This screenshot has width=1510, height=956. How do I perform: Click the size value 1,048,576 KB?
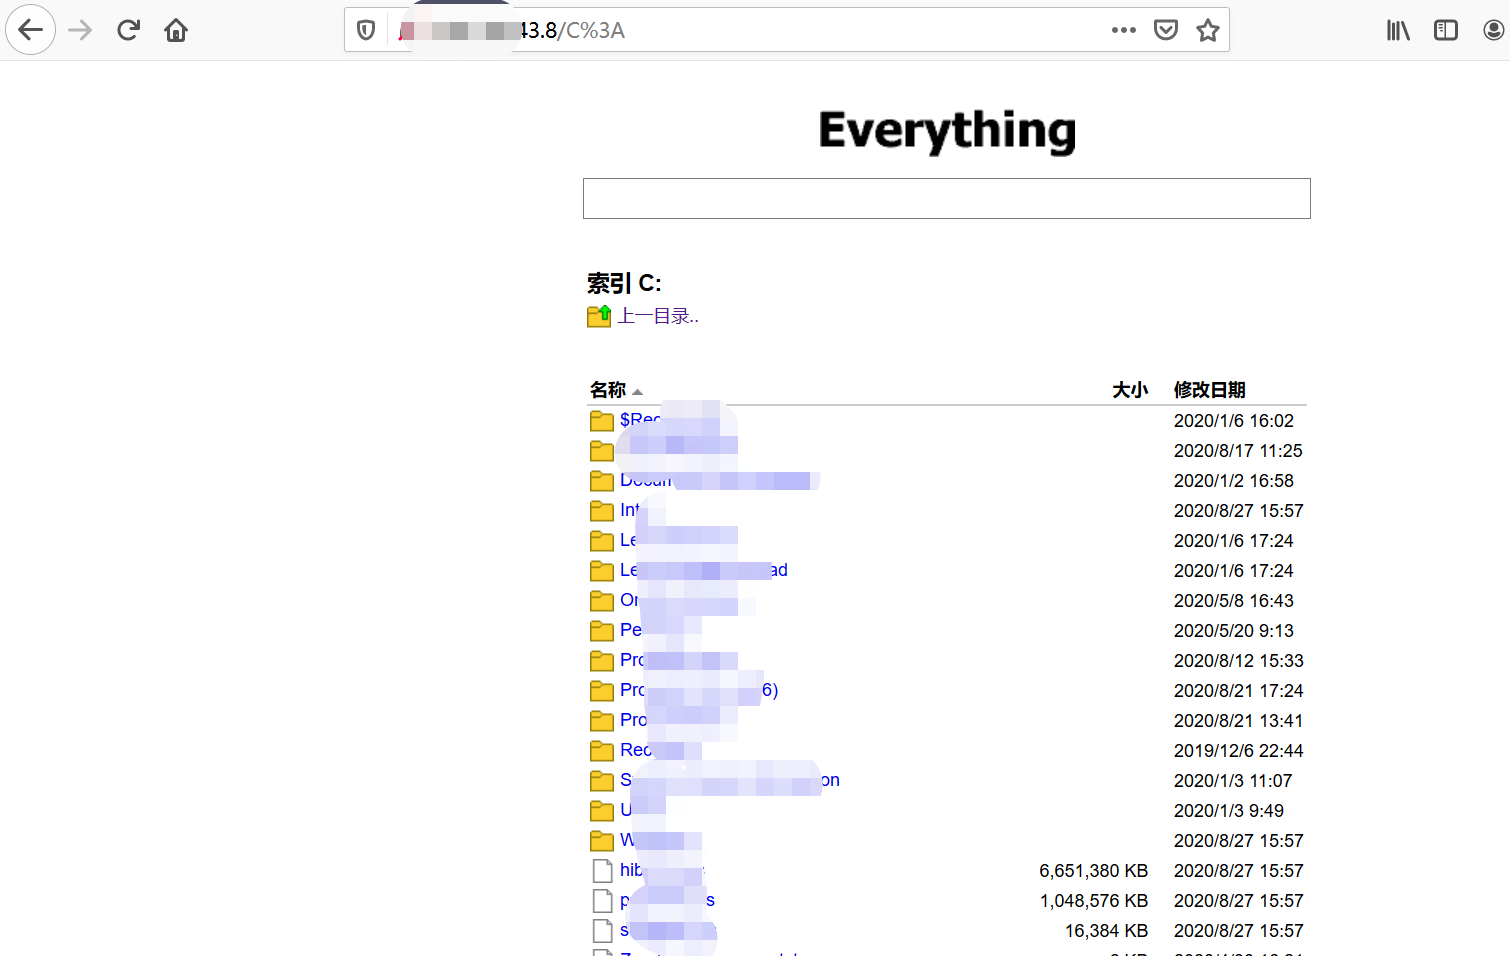click(1094, 901)
